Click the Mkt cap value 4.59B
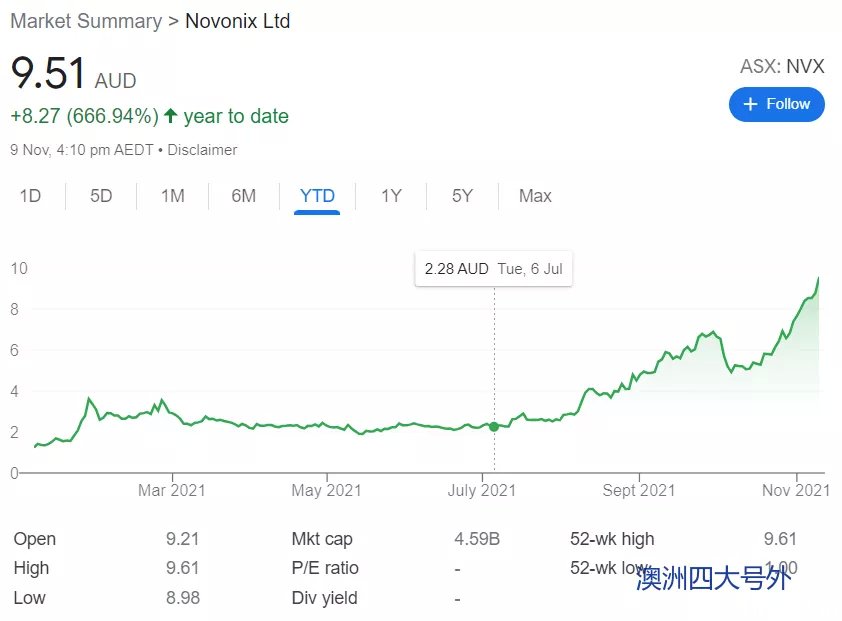The height and width of the screenshot is (621, 842). point(477,539)
